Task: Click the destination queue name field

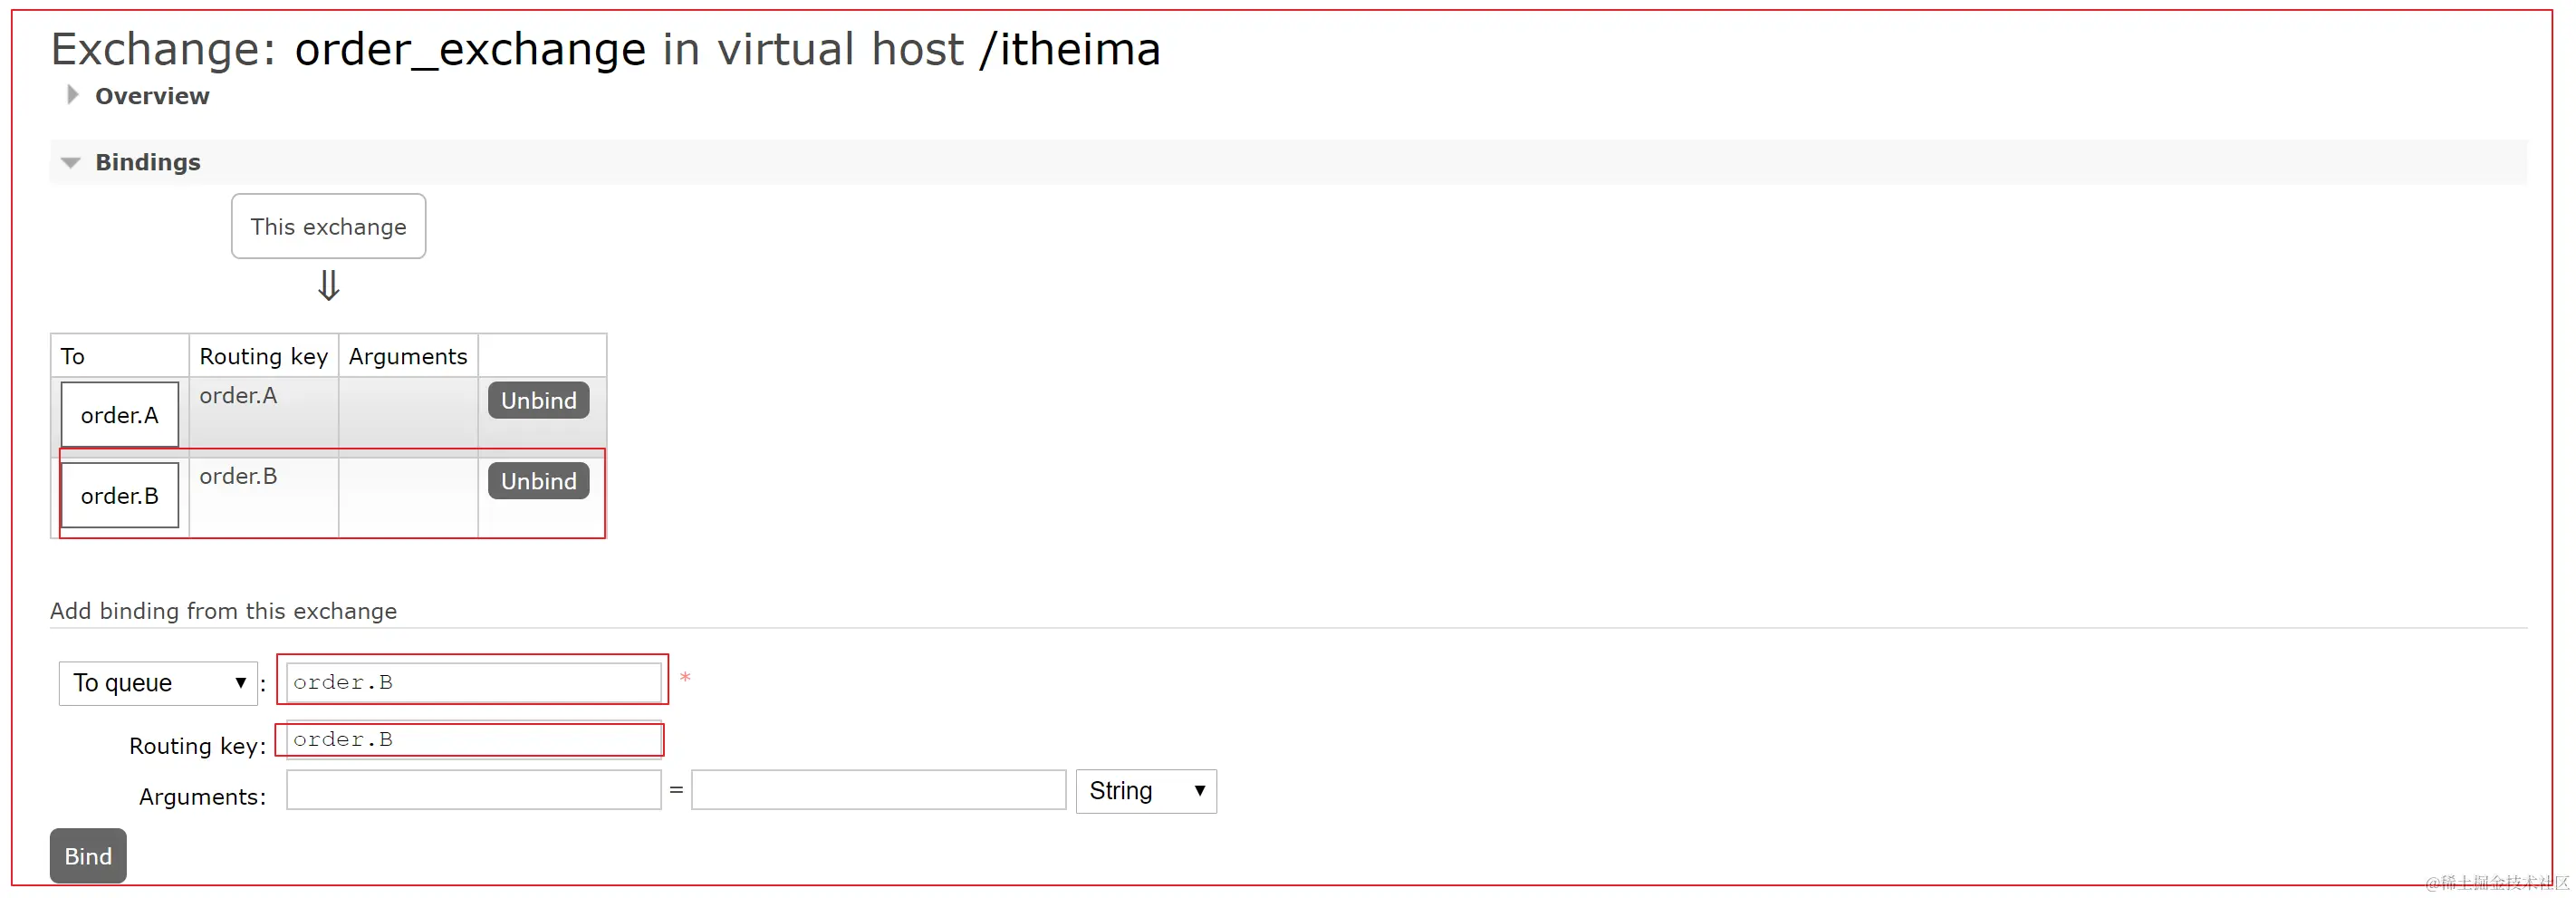Action: tap(473, 682)
